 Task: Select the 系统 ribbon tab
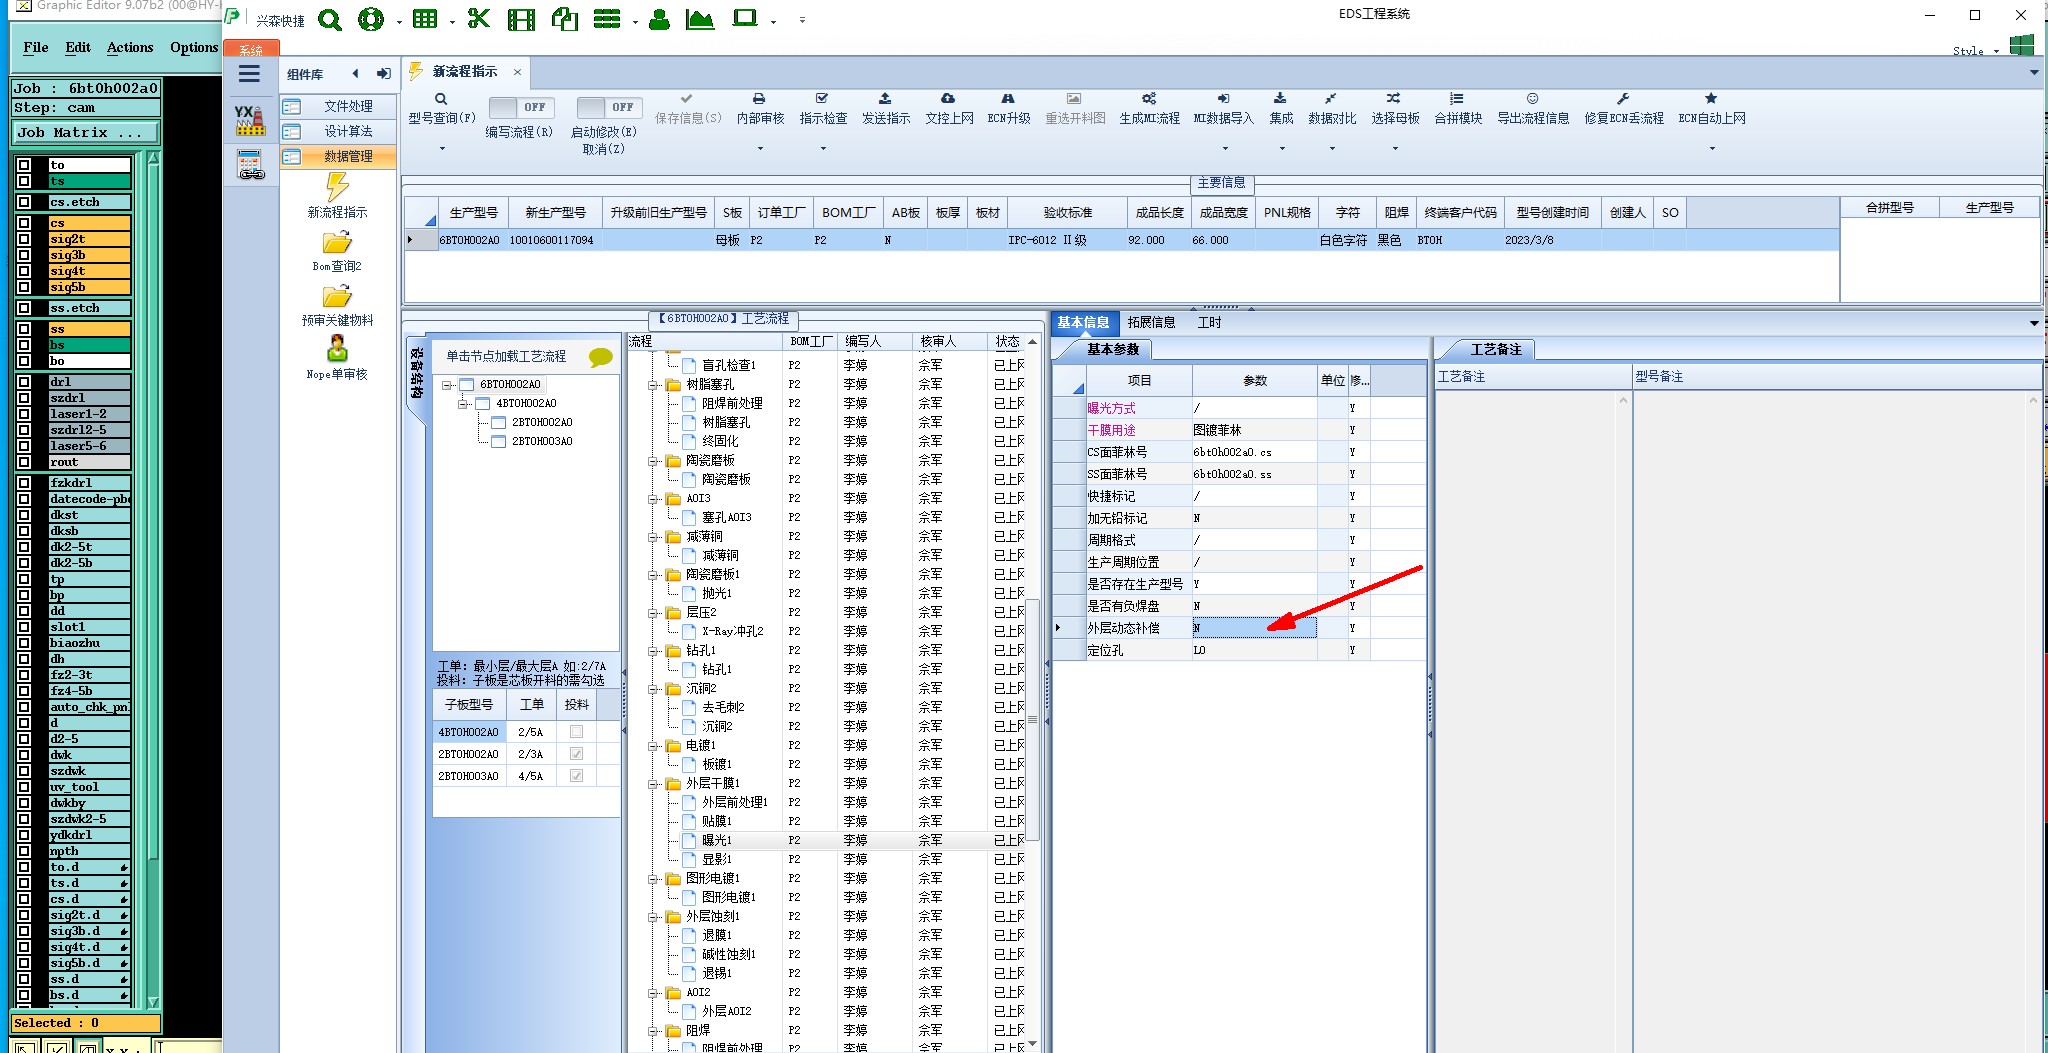251,50
